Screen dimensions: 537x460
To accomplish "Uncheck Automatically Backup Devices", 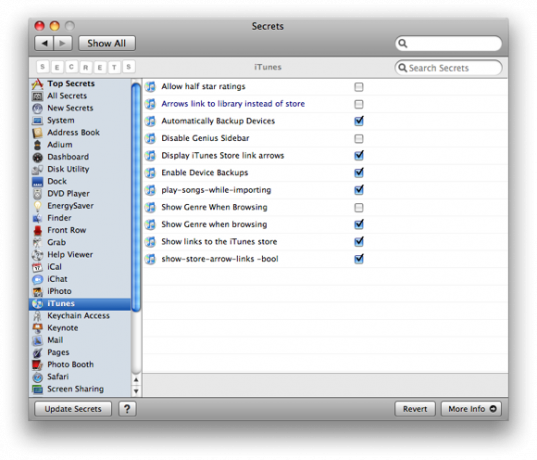I will 359,121.
